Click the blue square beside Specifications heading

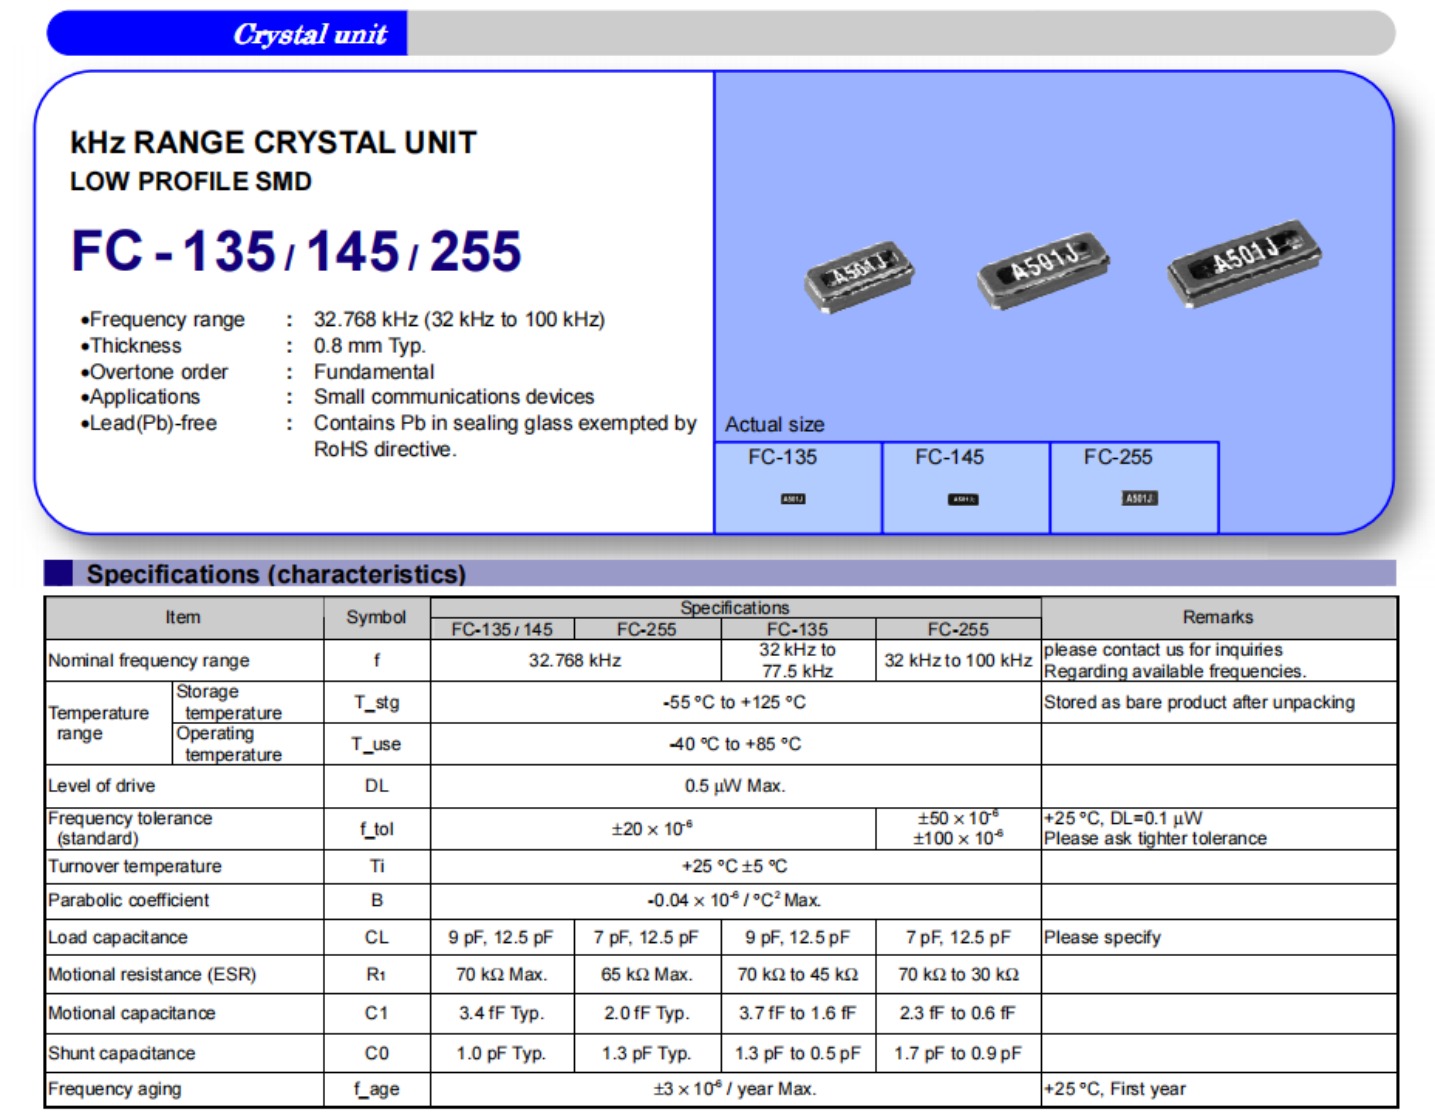pos(59,573)
